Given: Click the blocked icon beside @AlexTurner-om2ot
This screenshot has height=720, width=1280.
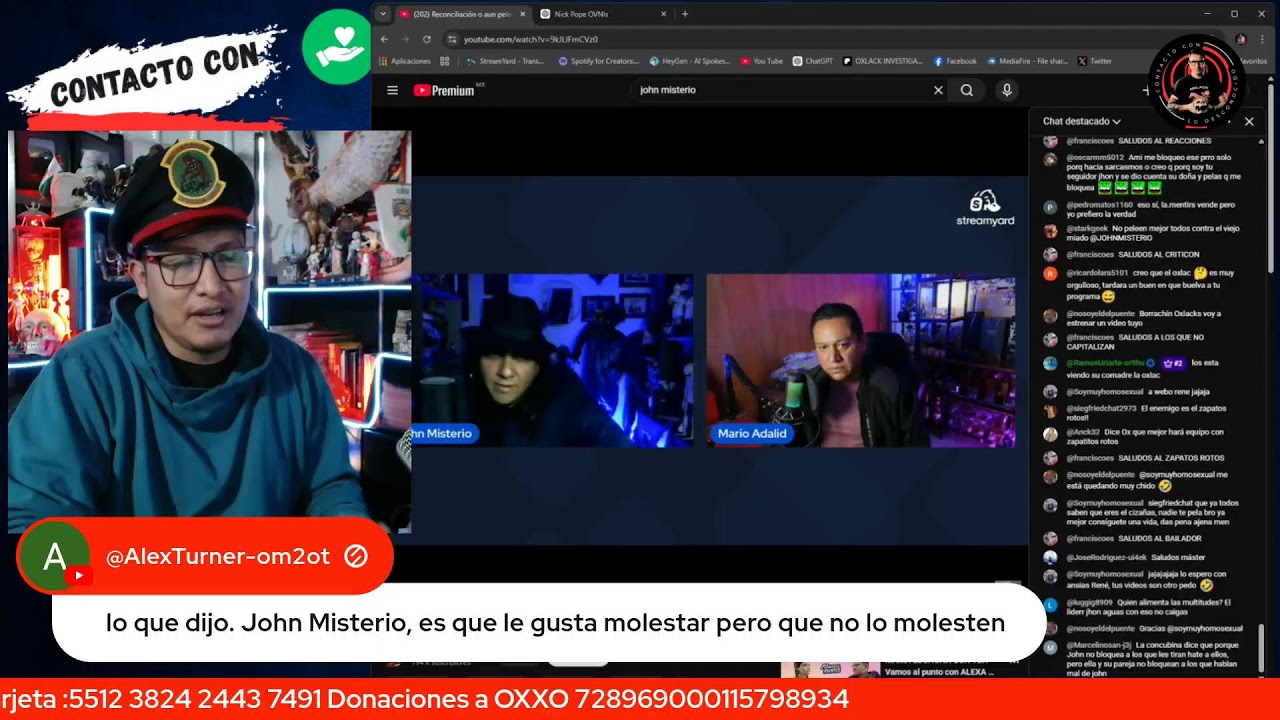Looking at the screenshot, I should coord(355,557).
